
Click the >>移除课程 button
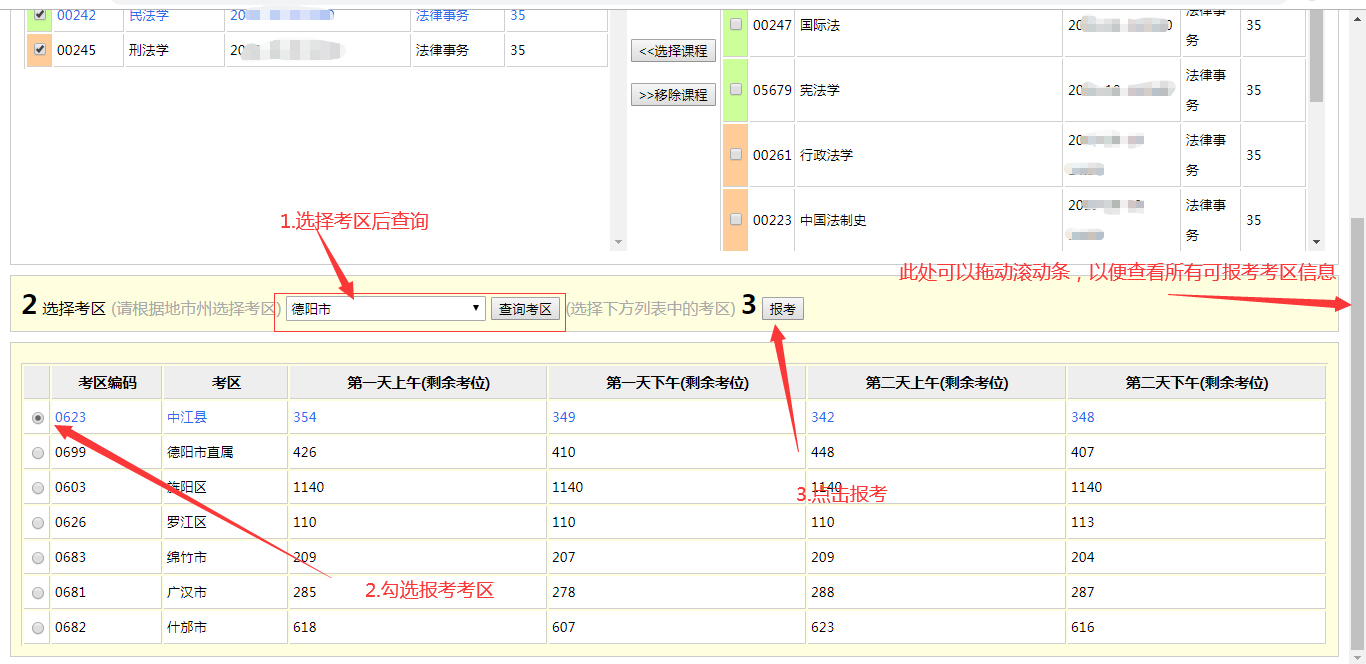click(x=672, y=94)
